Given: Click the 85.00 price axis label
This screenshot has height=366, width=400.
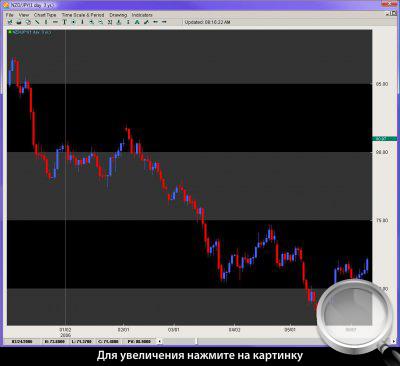Looking at the screenshot, I should (382, 84).
